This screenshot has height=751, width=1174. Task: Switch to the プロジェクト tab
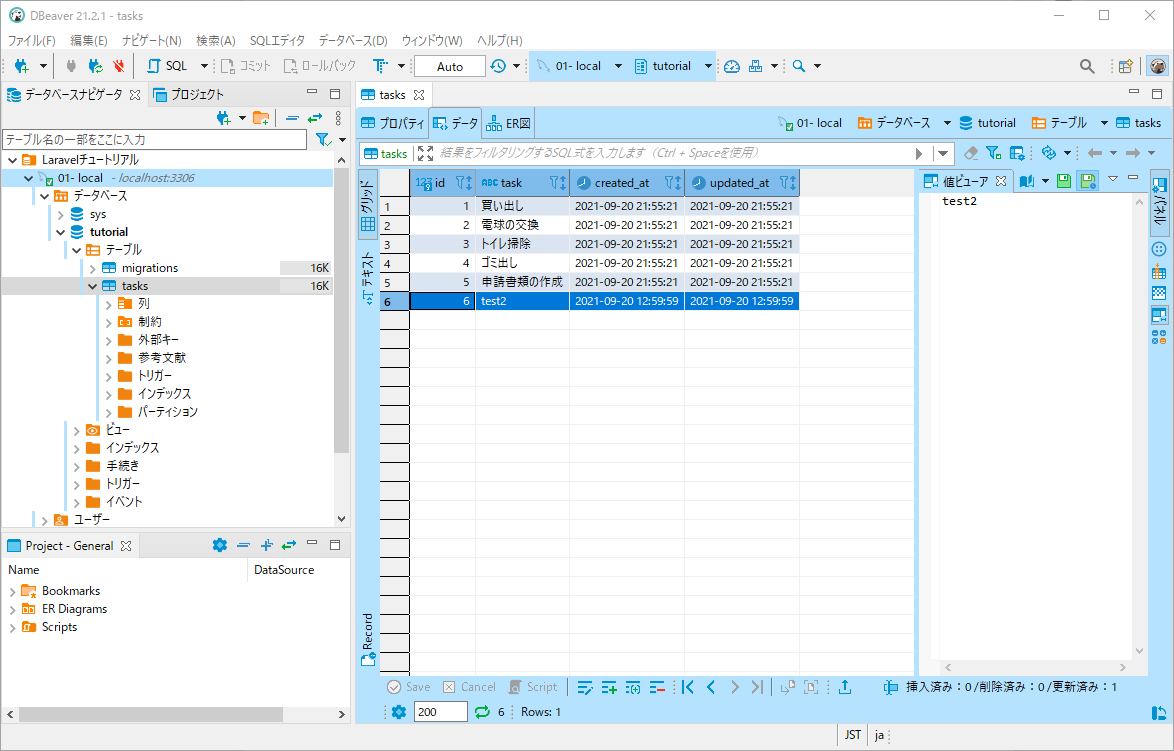(x=189, y=94)
